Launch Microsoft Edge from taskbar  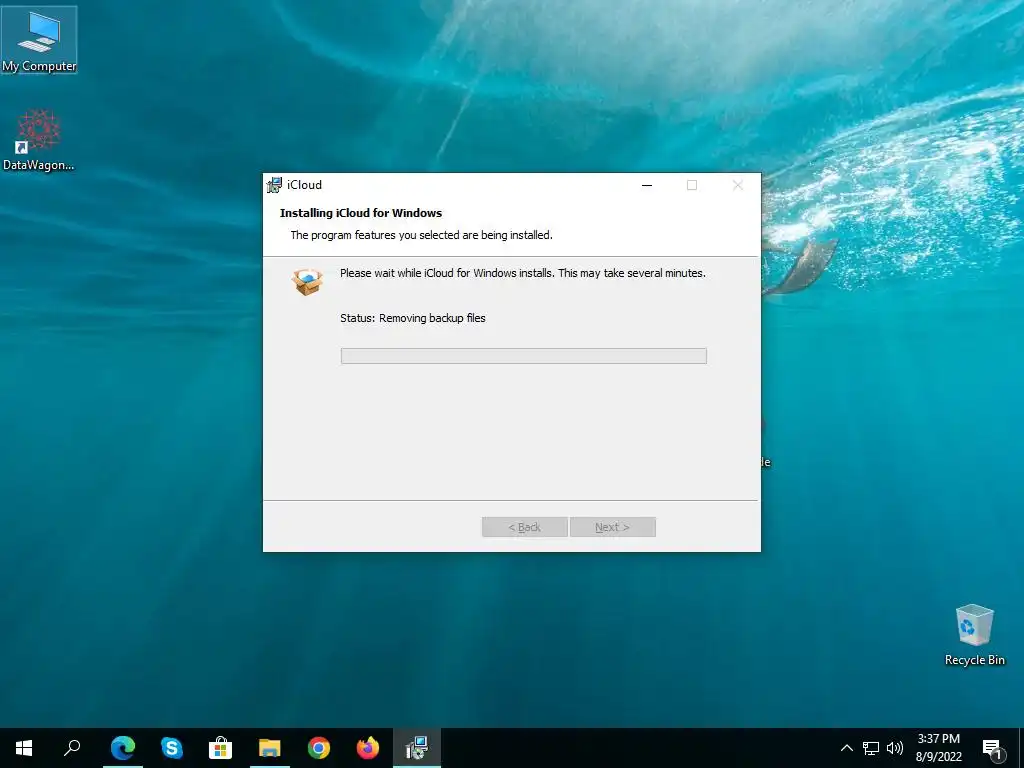click(x=123, y=748)
